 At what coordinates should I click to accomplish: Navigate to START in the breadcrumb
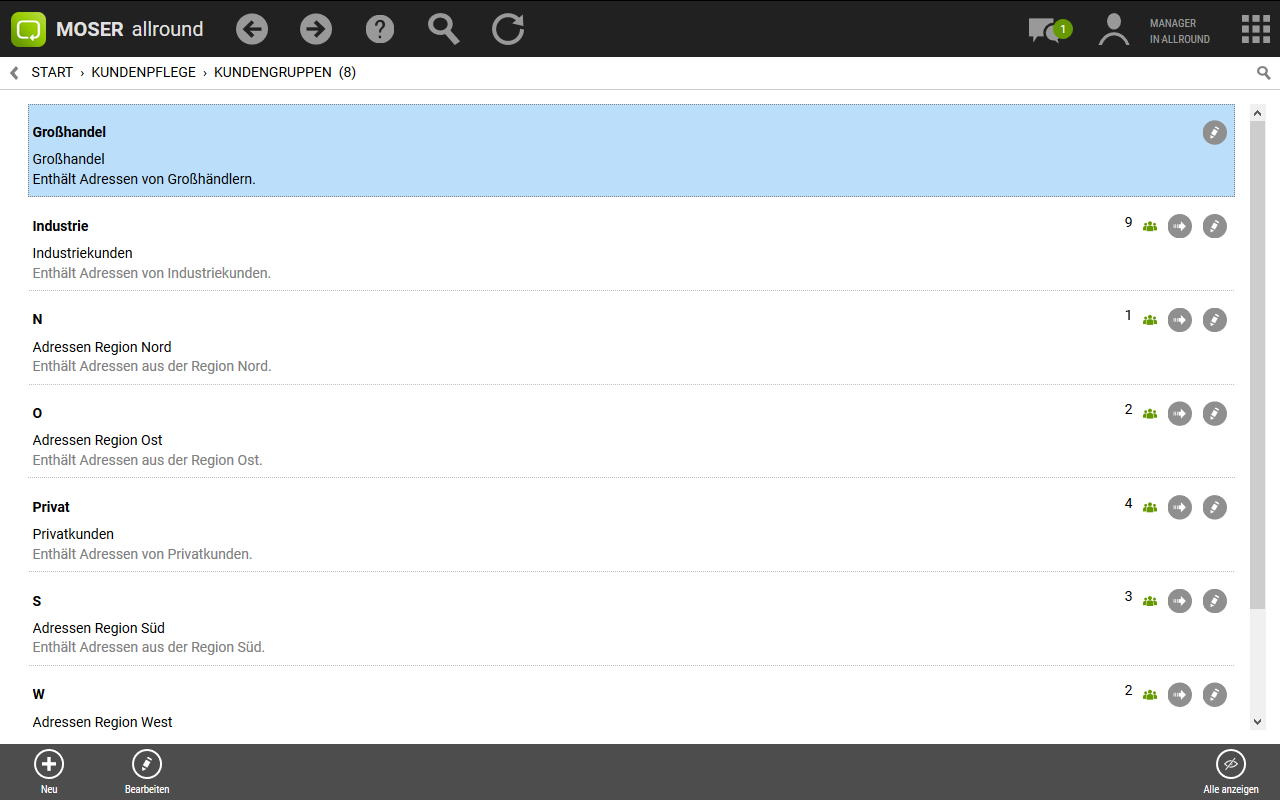(52, 73)
